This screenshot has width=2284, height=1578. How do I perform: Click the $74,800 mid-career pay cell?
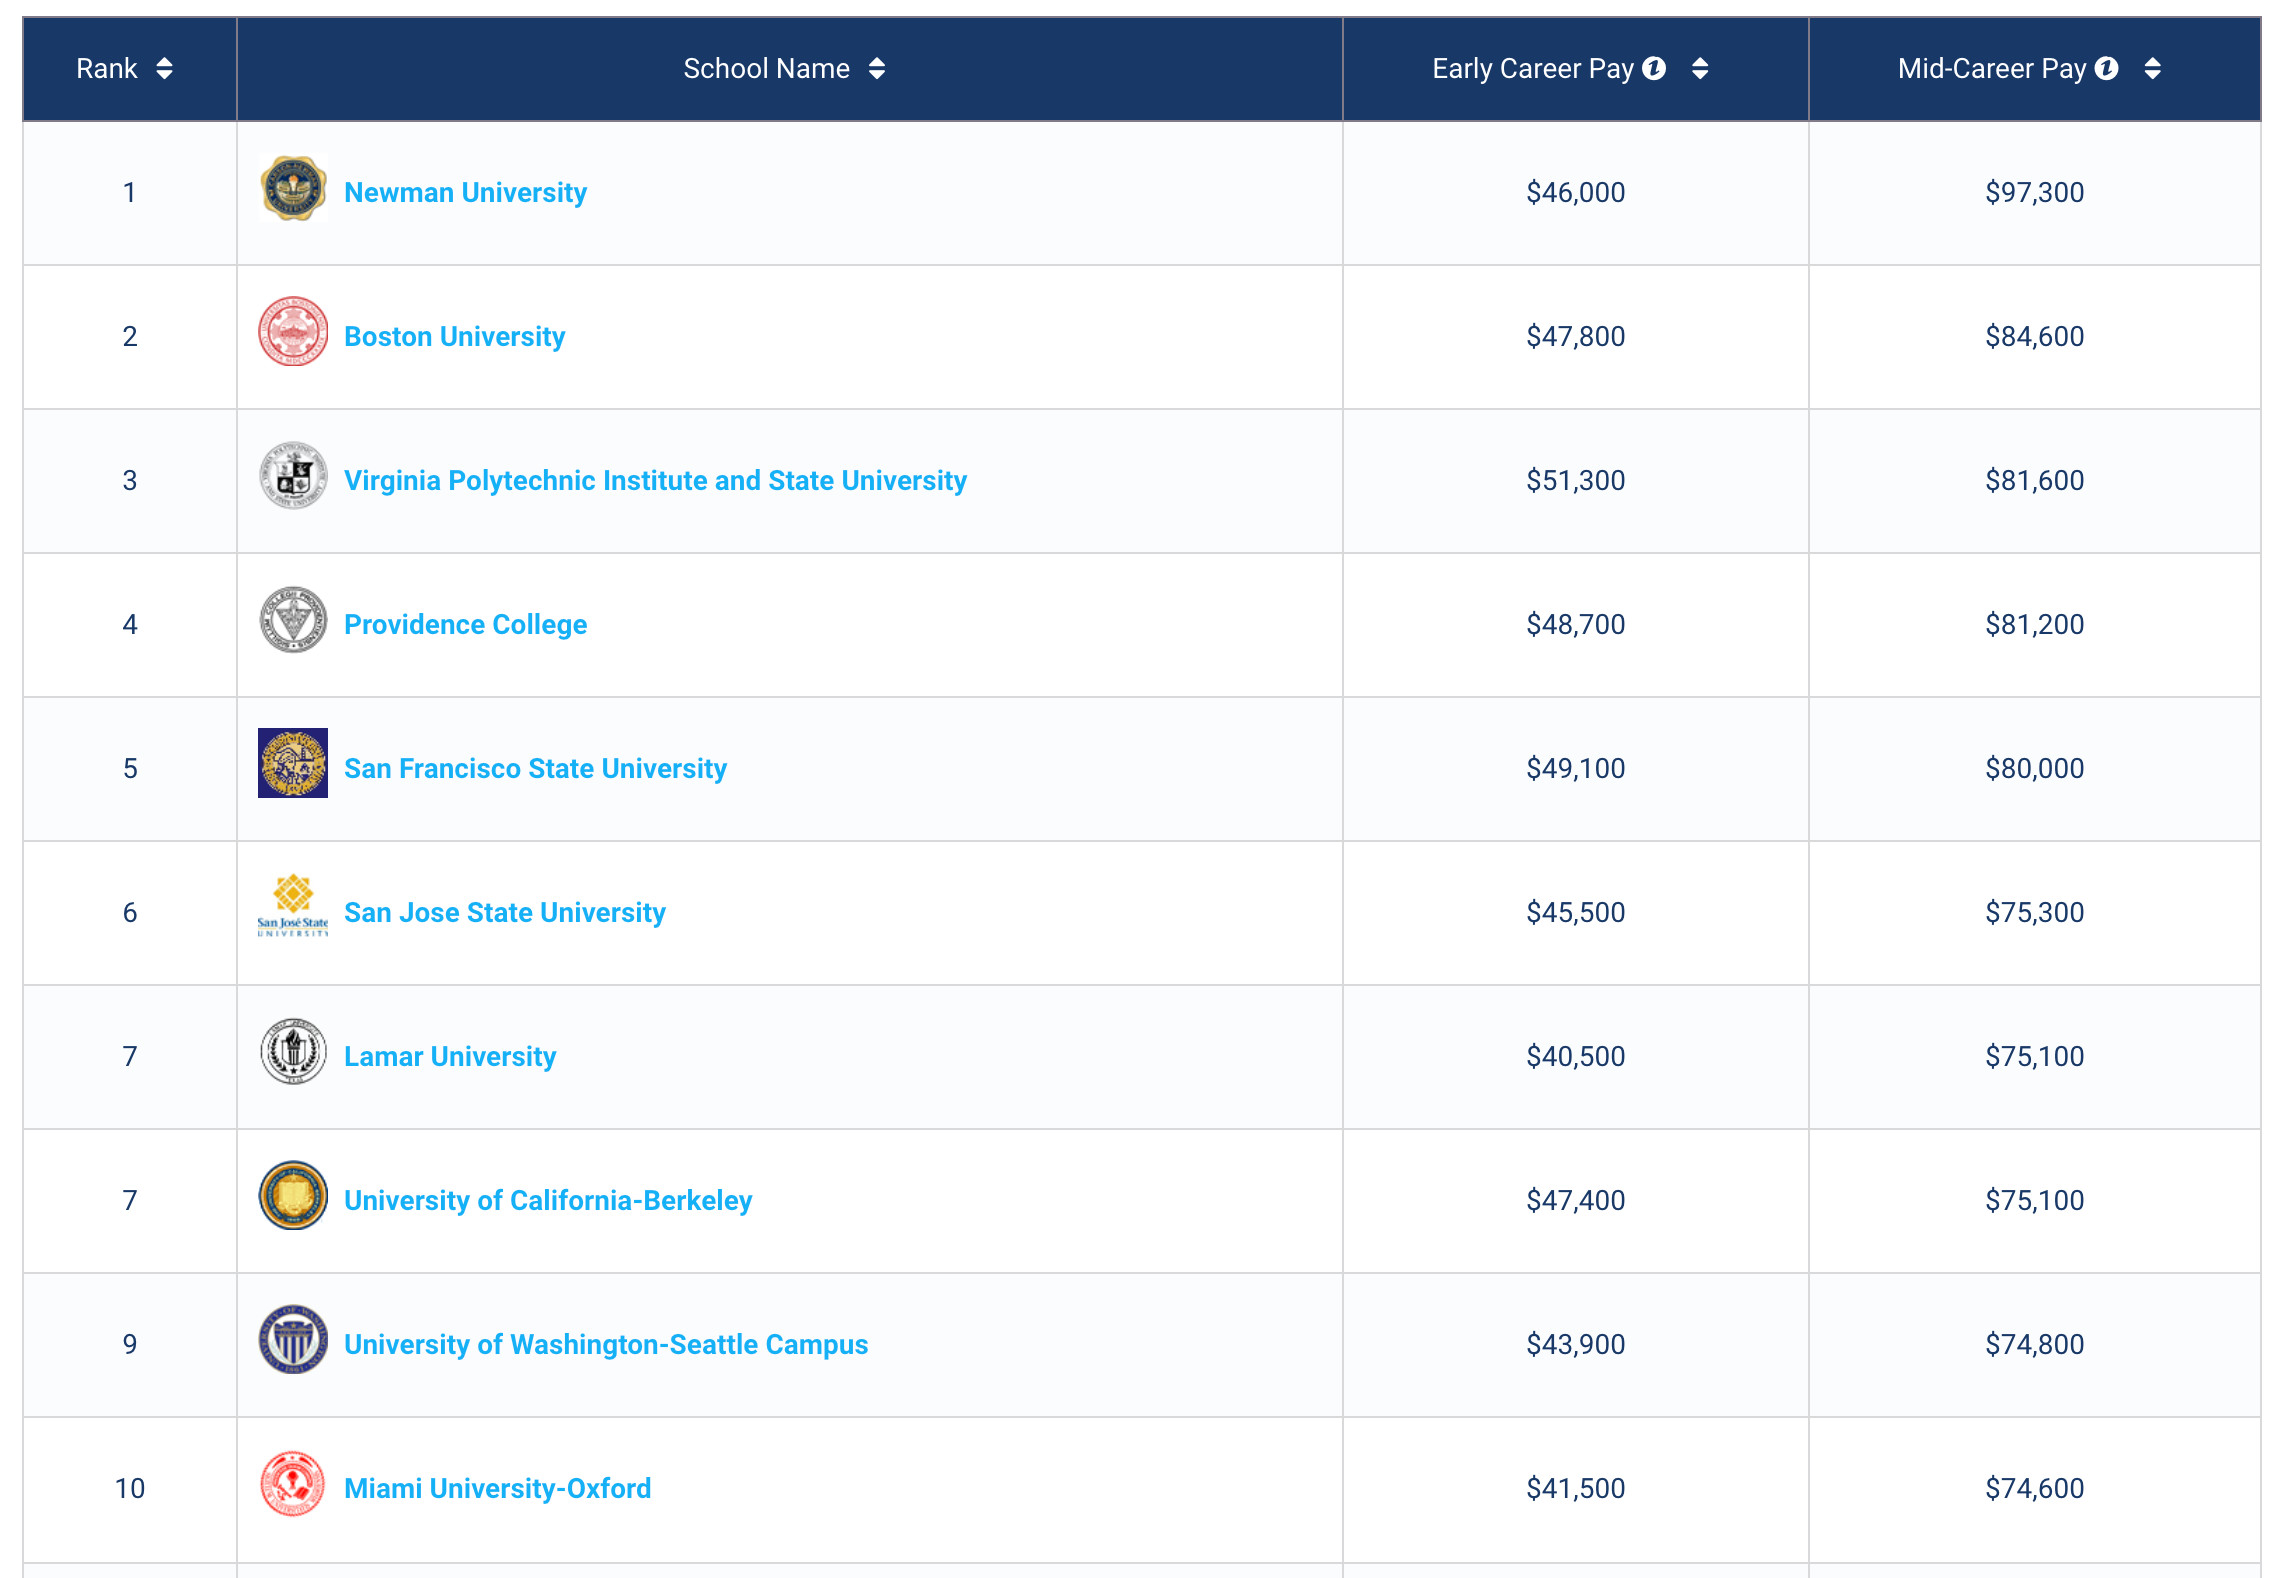pyautogui.click(x=2035, y=1345)
